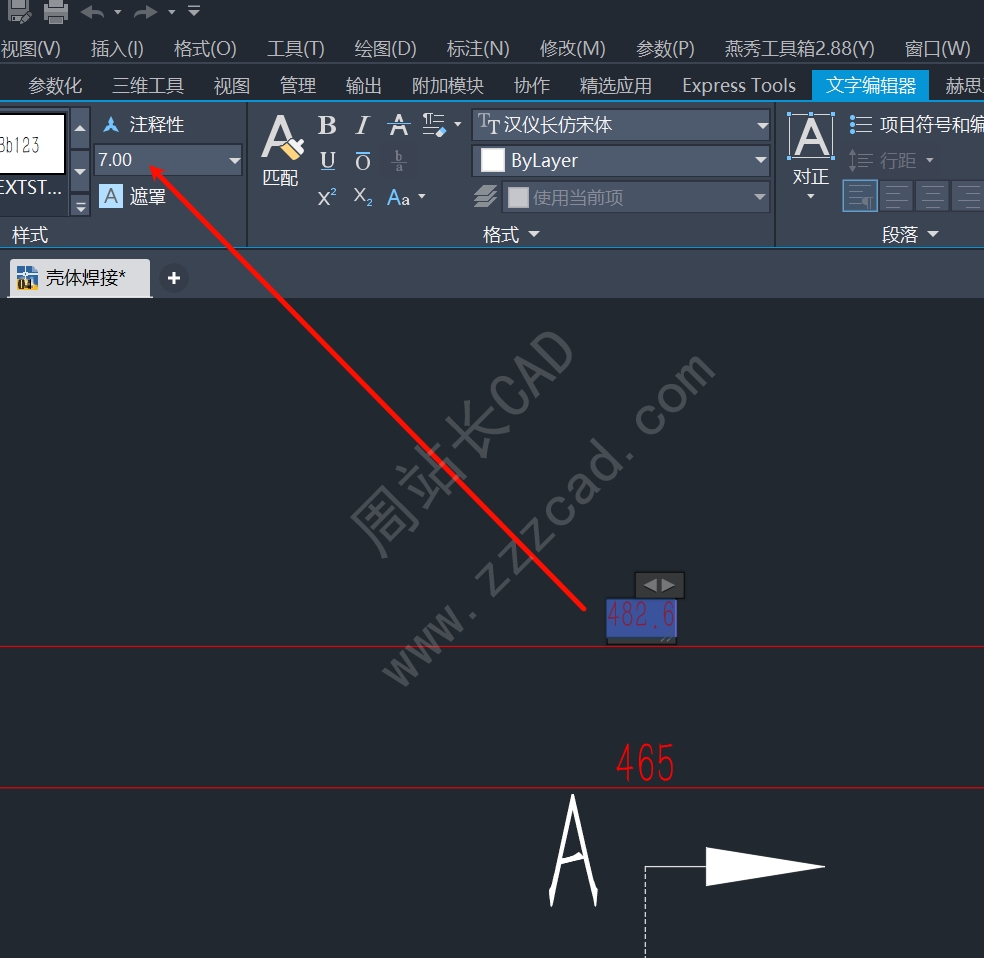Click the new drawing tab plus button
Viewport: 984px width, 958px height.
[x=173, y=278]
